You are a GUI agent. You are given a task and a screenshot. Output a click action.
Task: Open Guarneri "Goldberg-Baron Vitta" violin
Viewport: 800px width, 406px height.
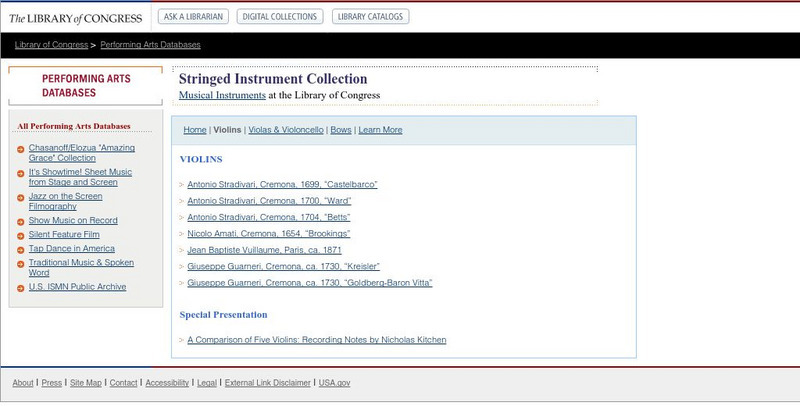(x=310, y=283)
